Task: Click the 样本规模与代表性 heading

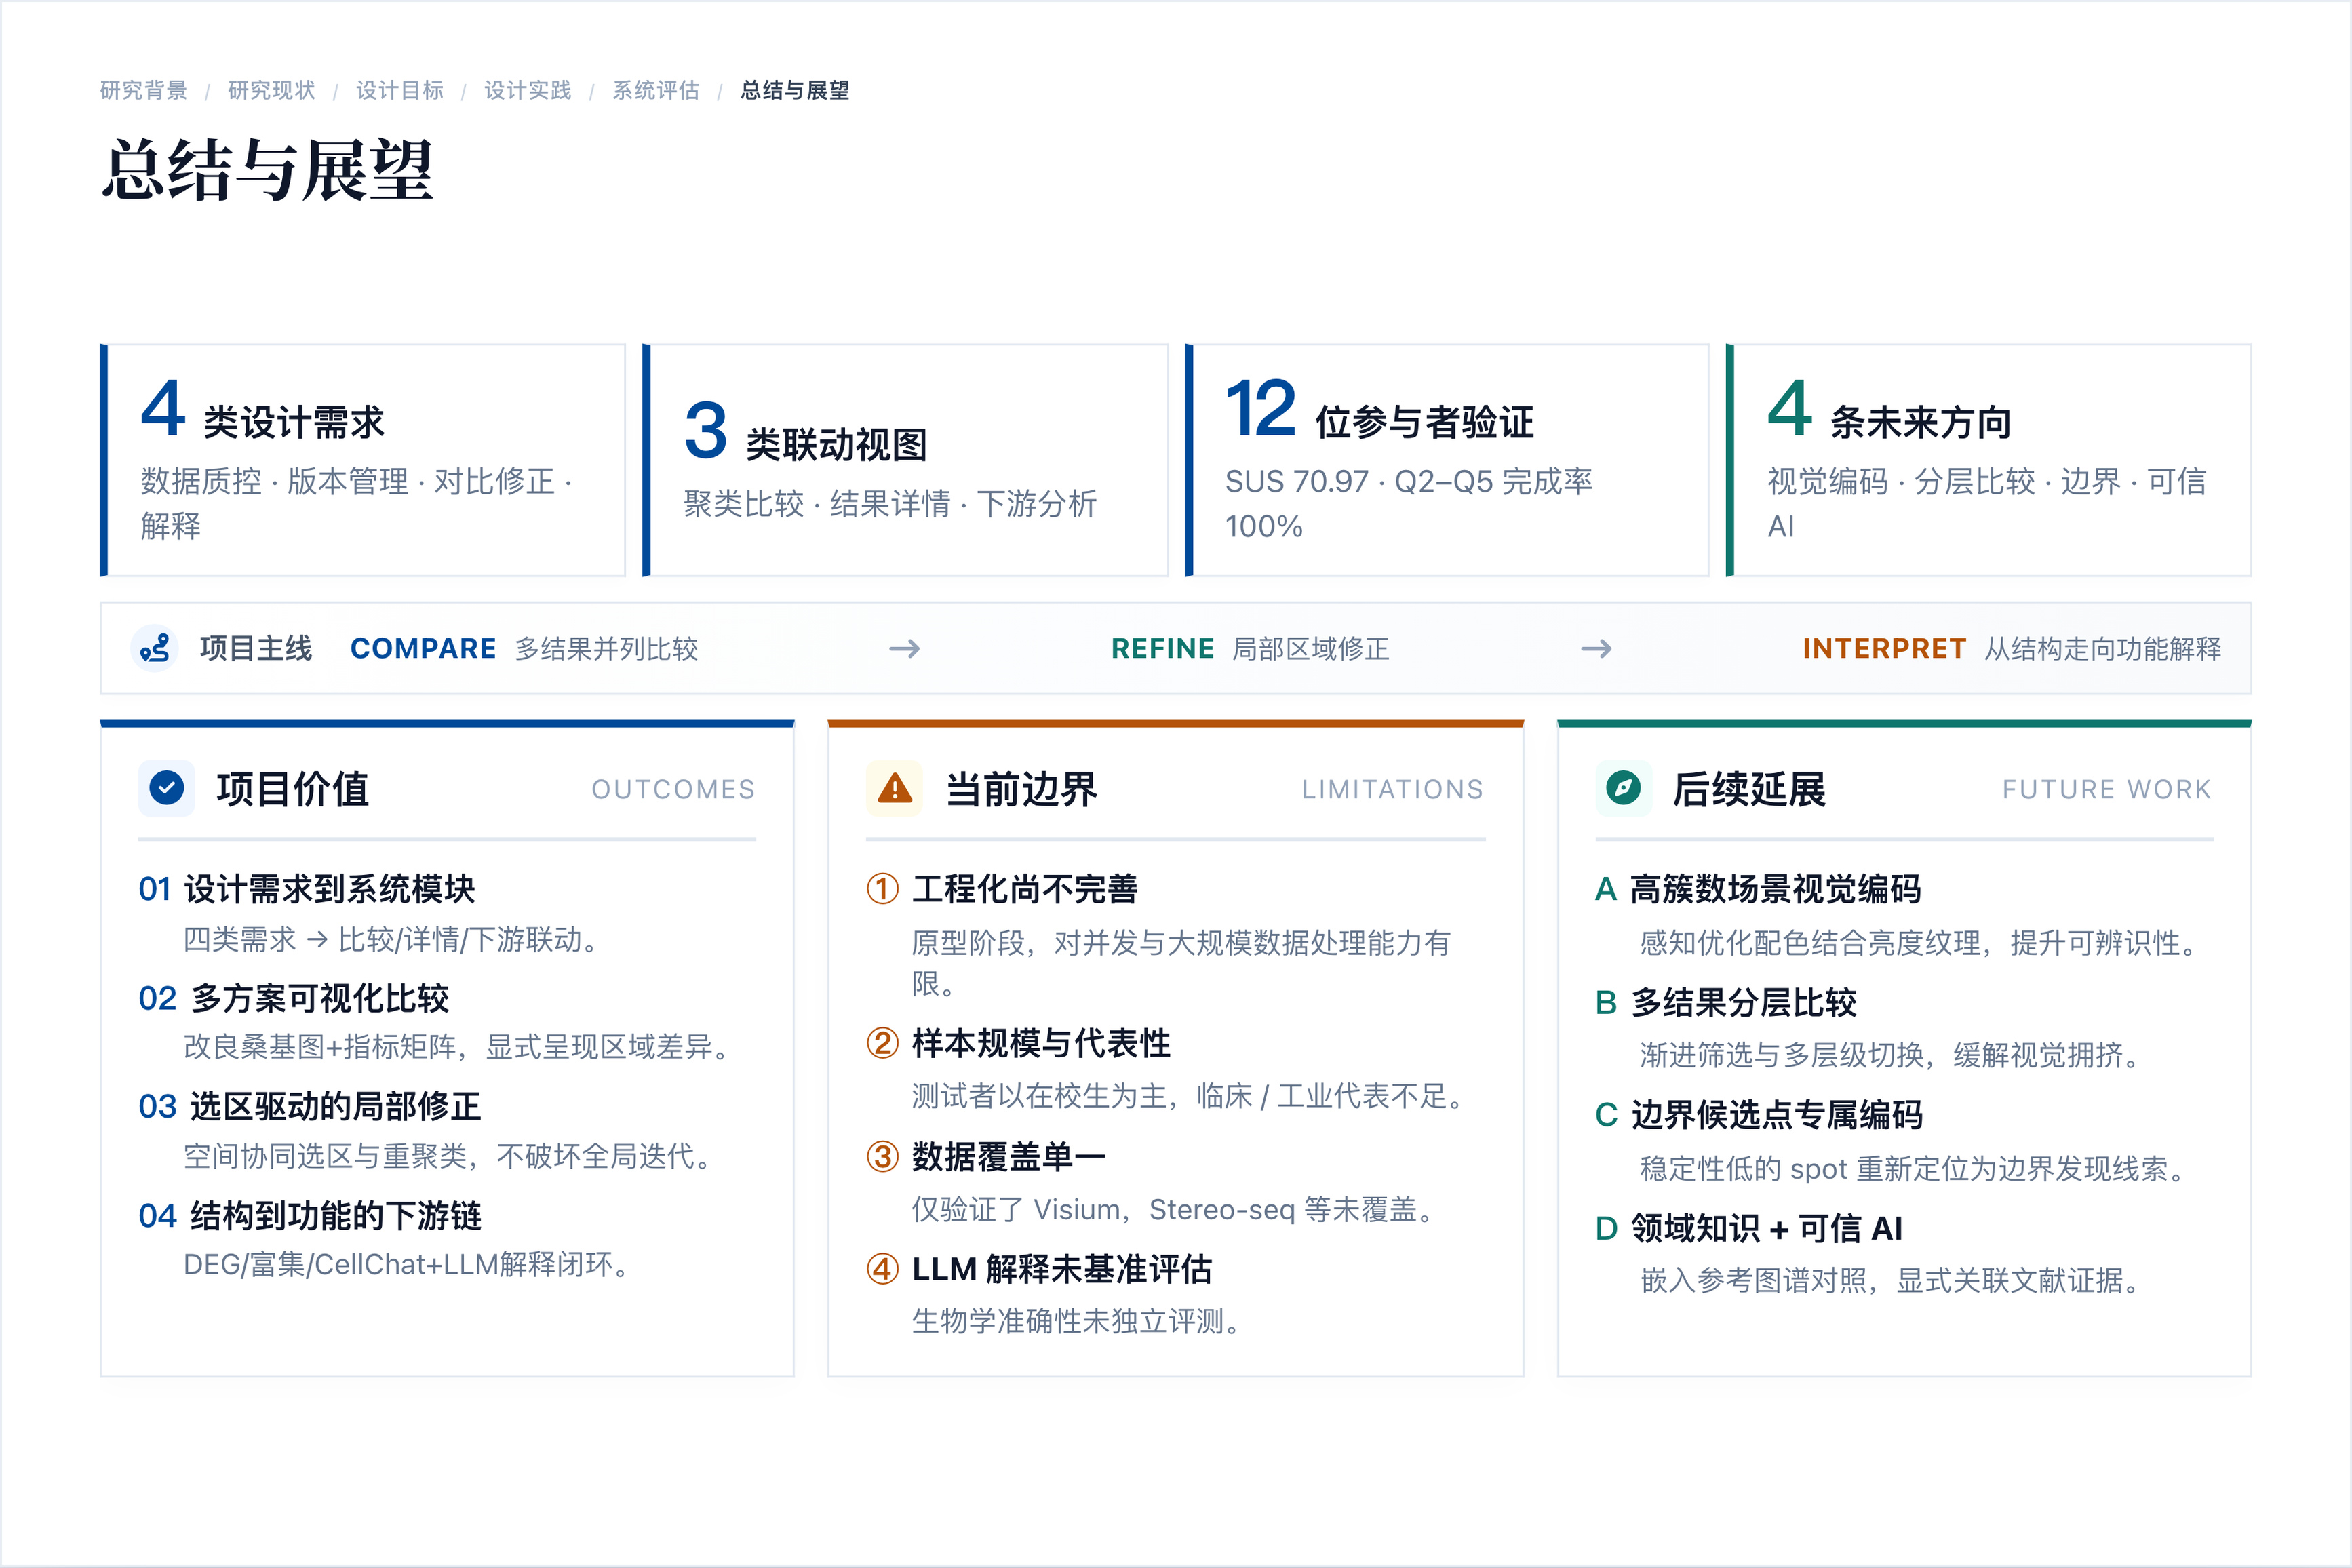Action: click(1041, 1043)
